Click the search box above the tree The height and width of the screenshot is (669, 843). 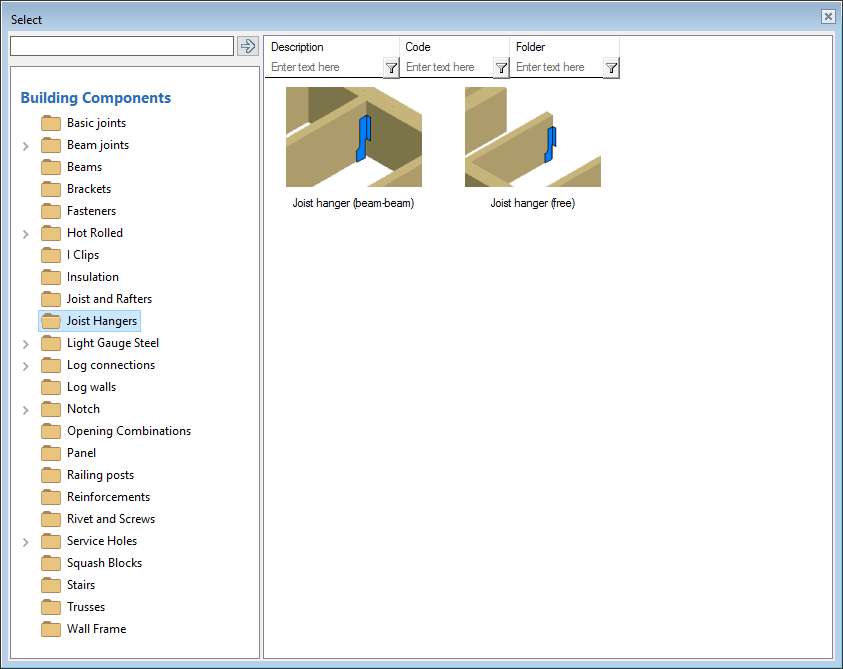[121, 46]
